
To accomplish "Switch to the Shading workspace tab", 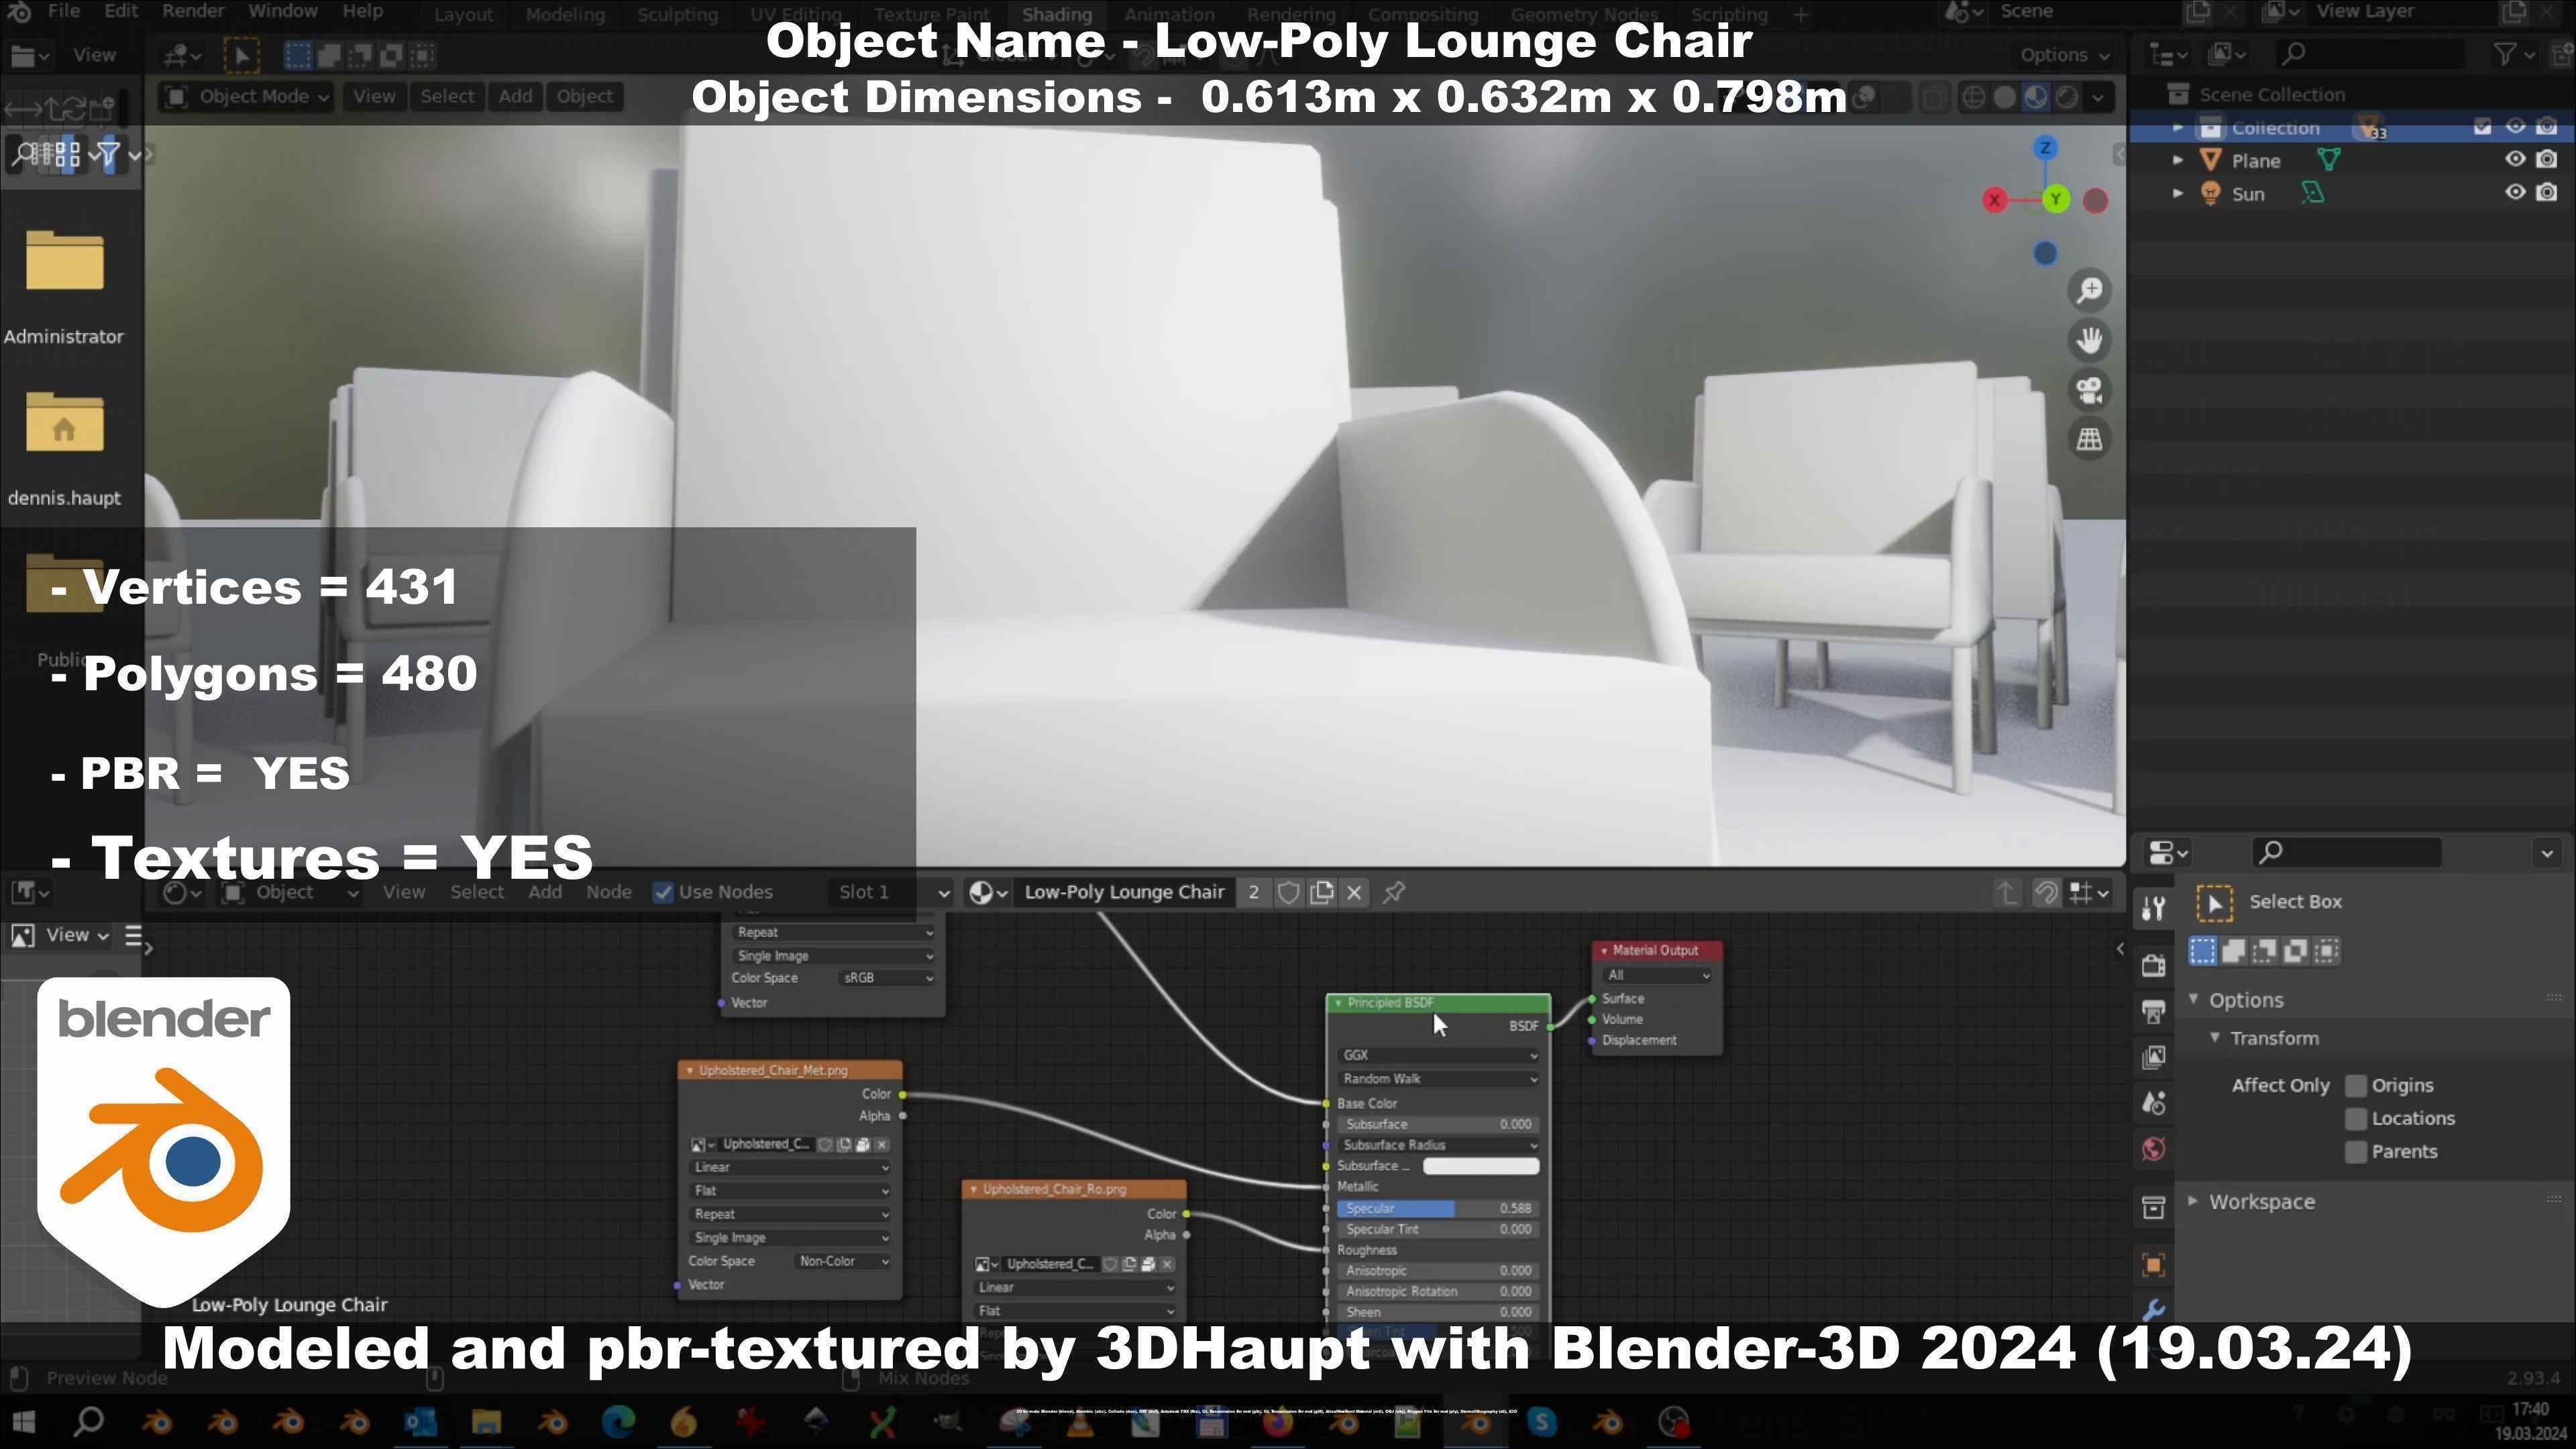I will coord(1056,15).
